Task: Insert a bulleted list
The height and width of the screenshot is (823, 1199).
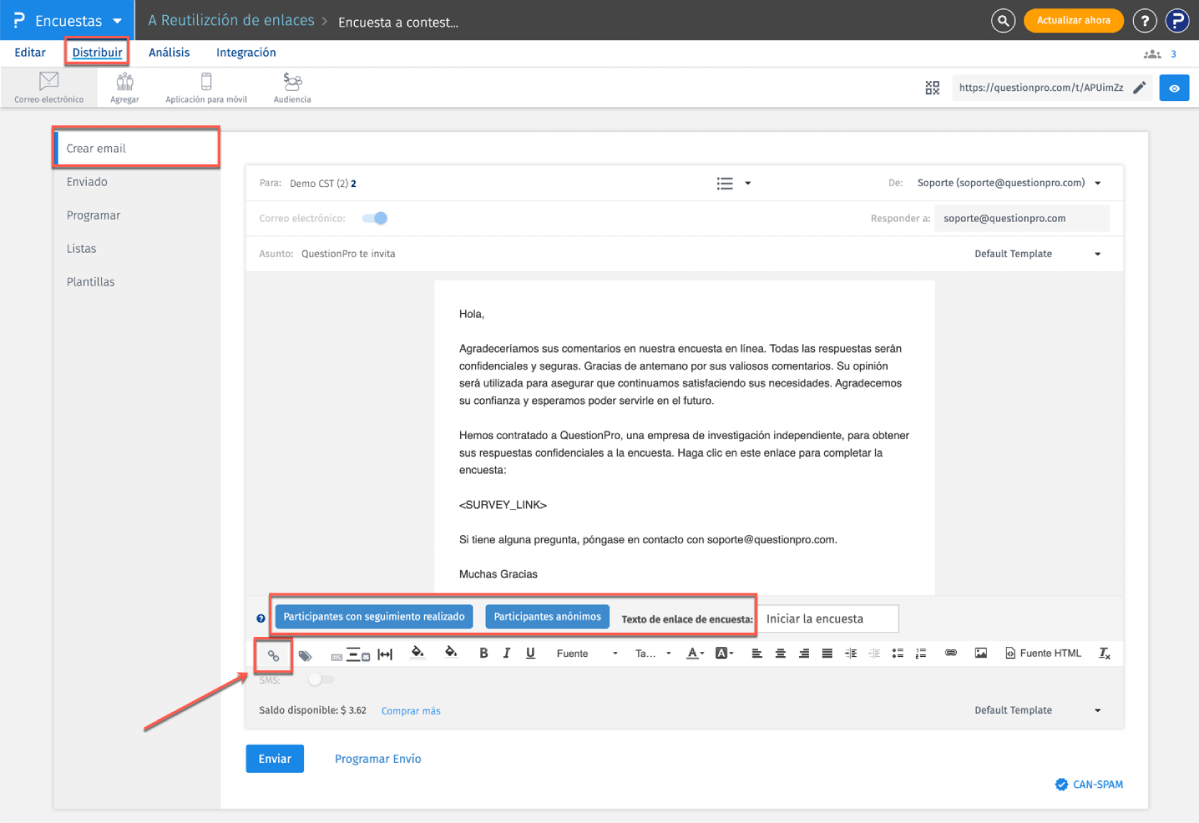Action: pos(898,653)
